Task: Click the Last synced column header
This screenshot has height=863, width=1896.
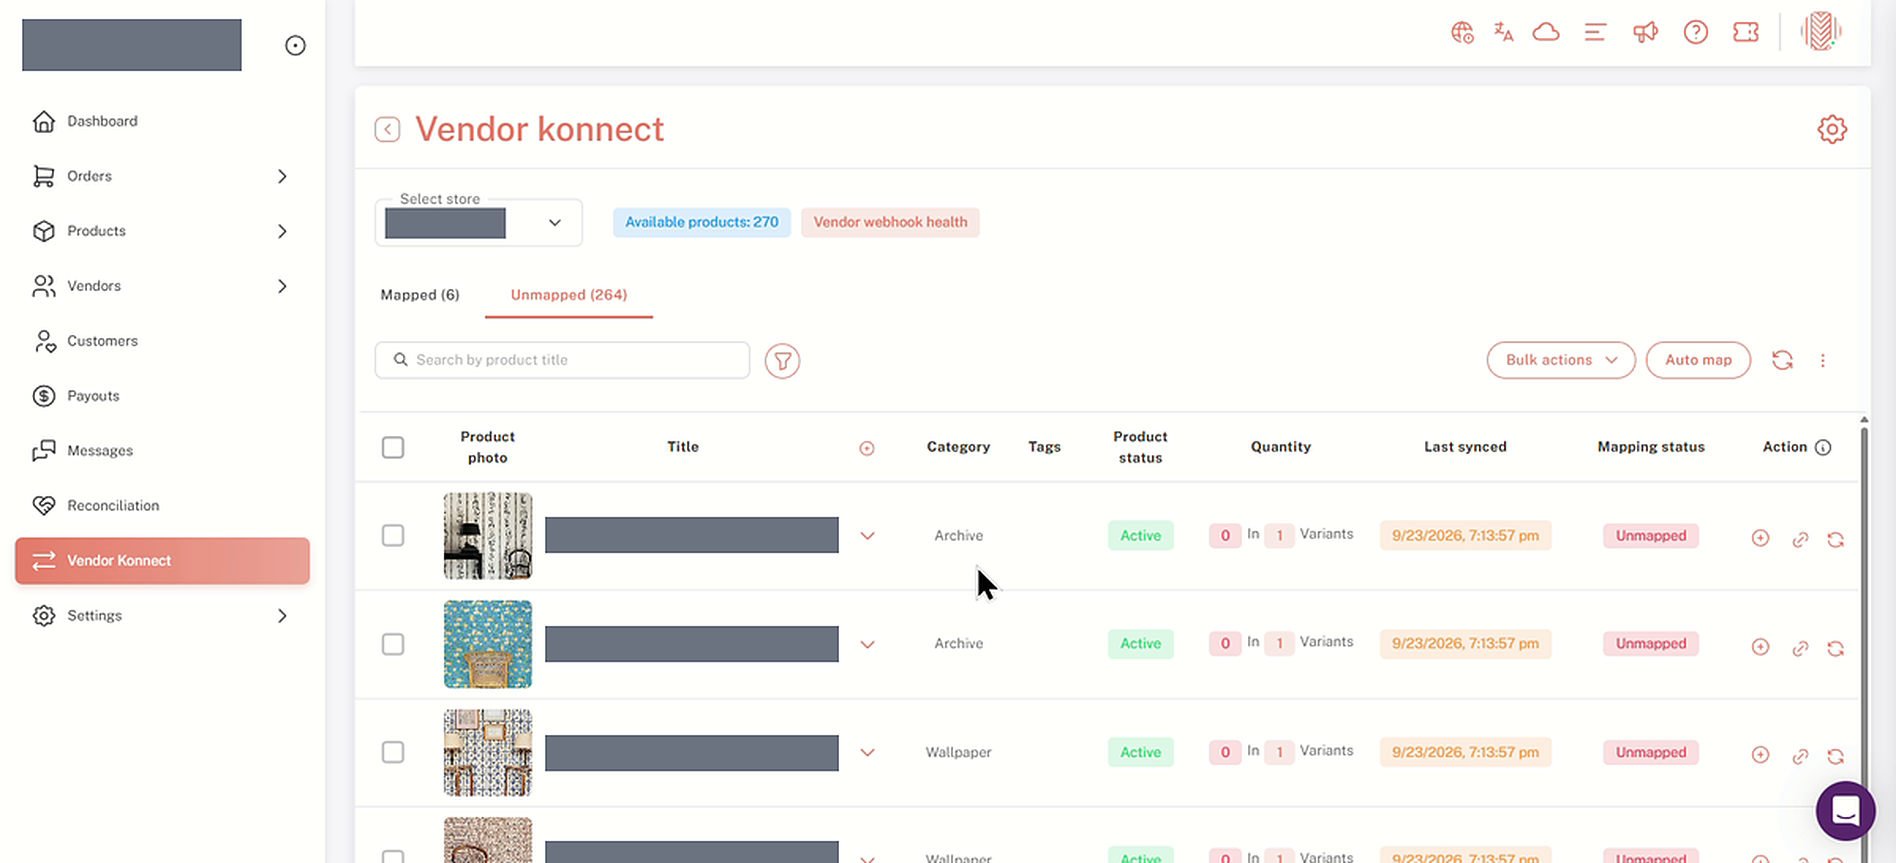Action: 1465,447
